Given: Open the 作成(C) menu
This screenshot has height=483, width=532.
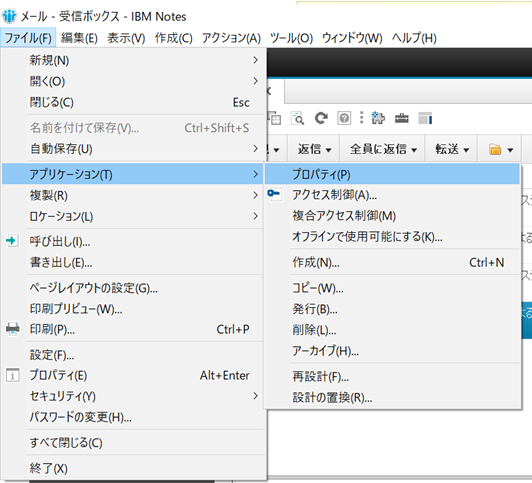Looking at the screenshot, I should pos(174,38).
